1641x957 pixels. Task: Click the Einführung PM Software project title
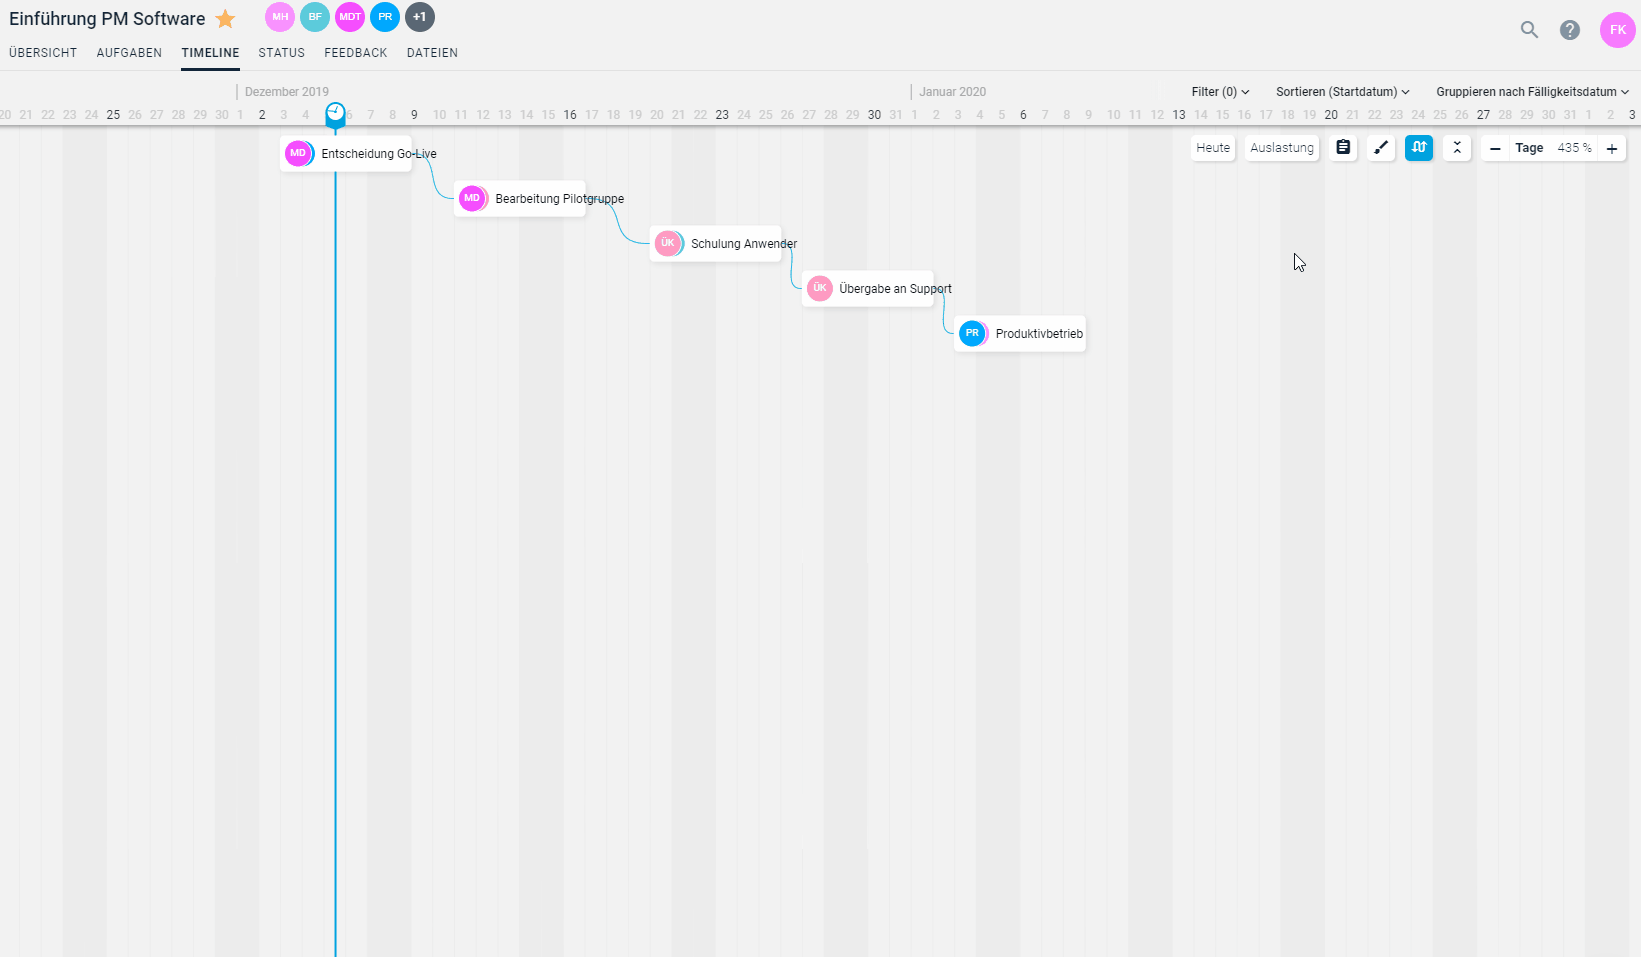tap(107, 19)
